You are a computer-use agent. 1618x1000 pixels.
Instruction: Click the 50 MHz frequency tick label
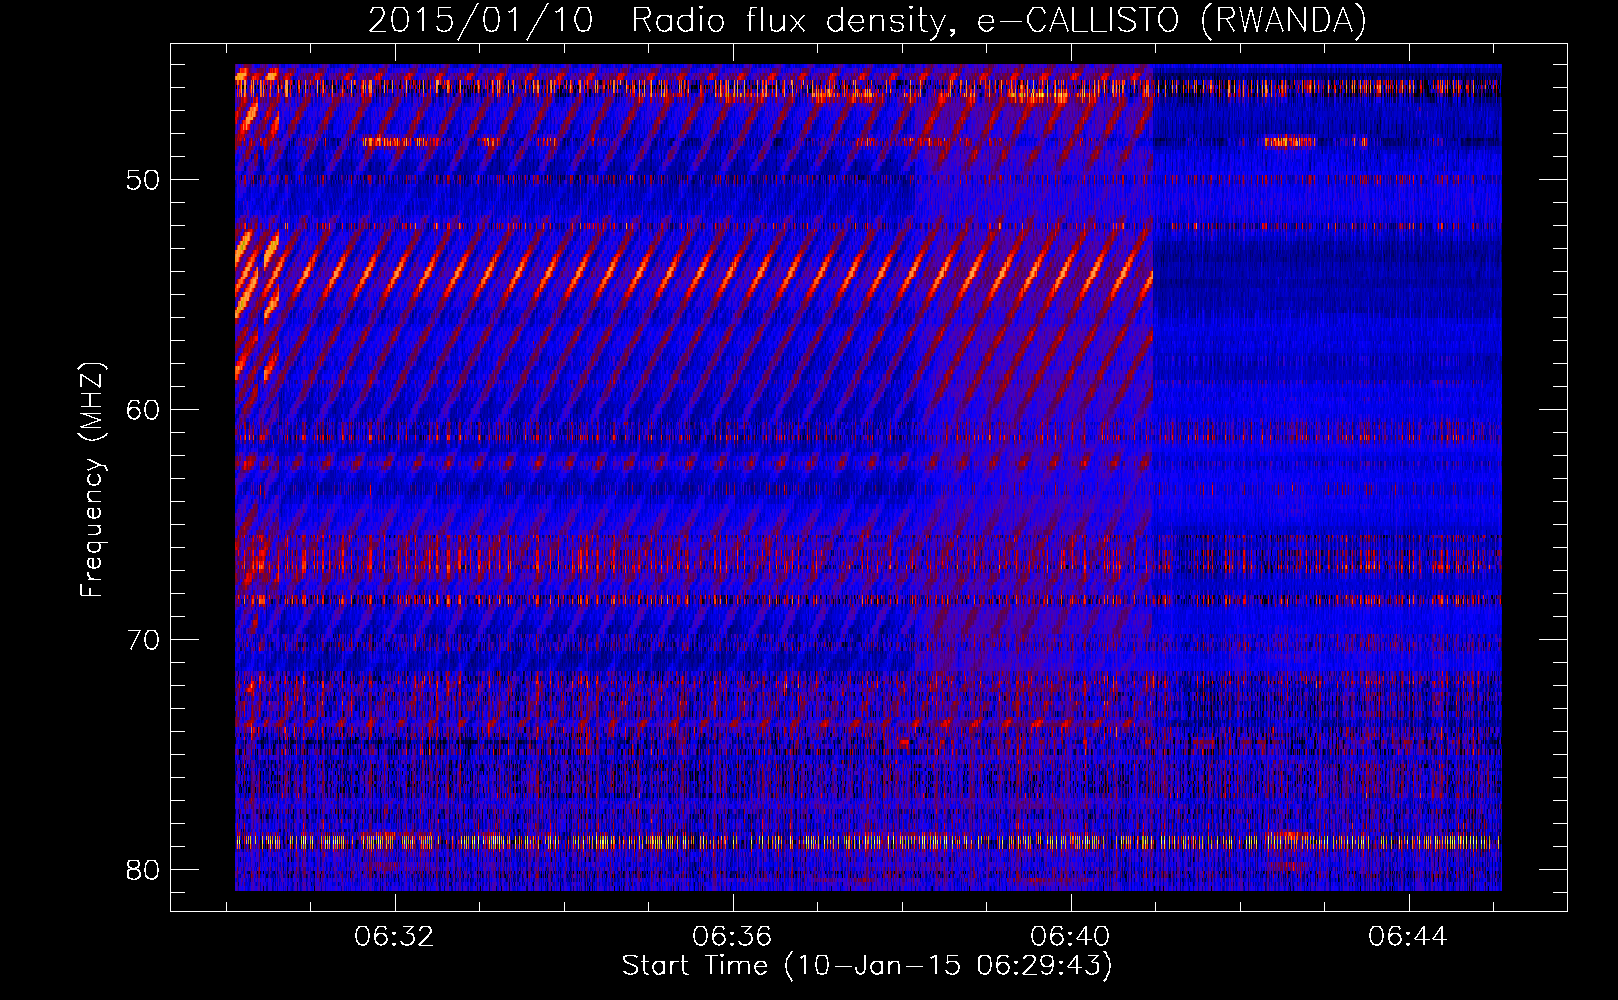[144, 180]
